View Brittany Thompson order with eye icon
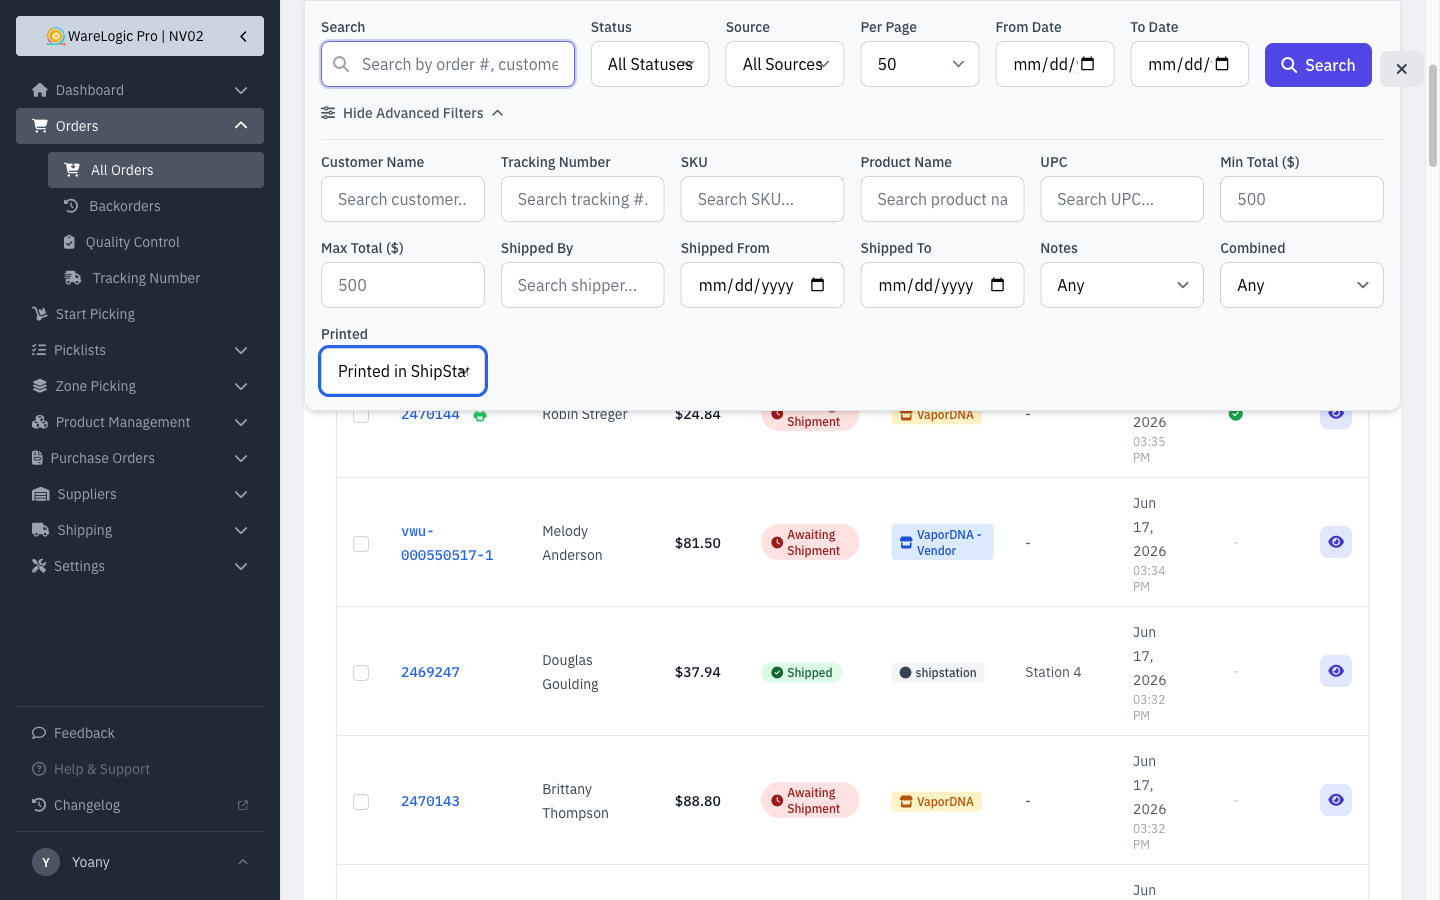Screen dimensions: 1440x900 pyautogui.click(x=1336, y=800)
